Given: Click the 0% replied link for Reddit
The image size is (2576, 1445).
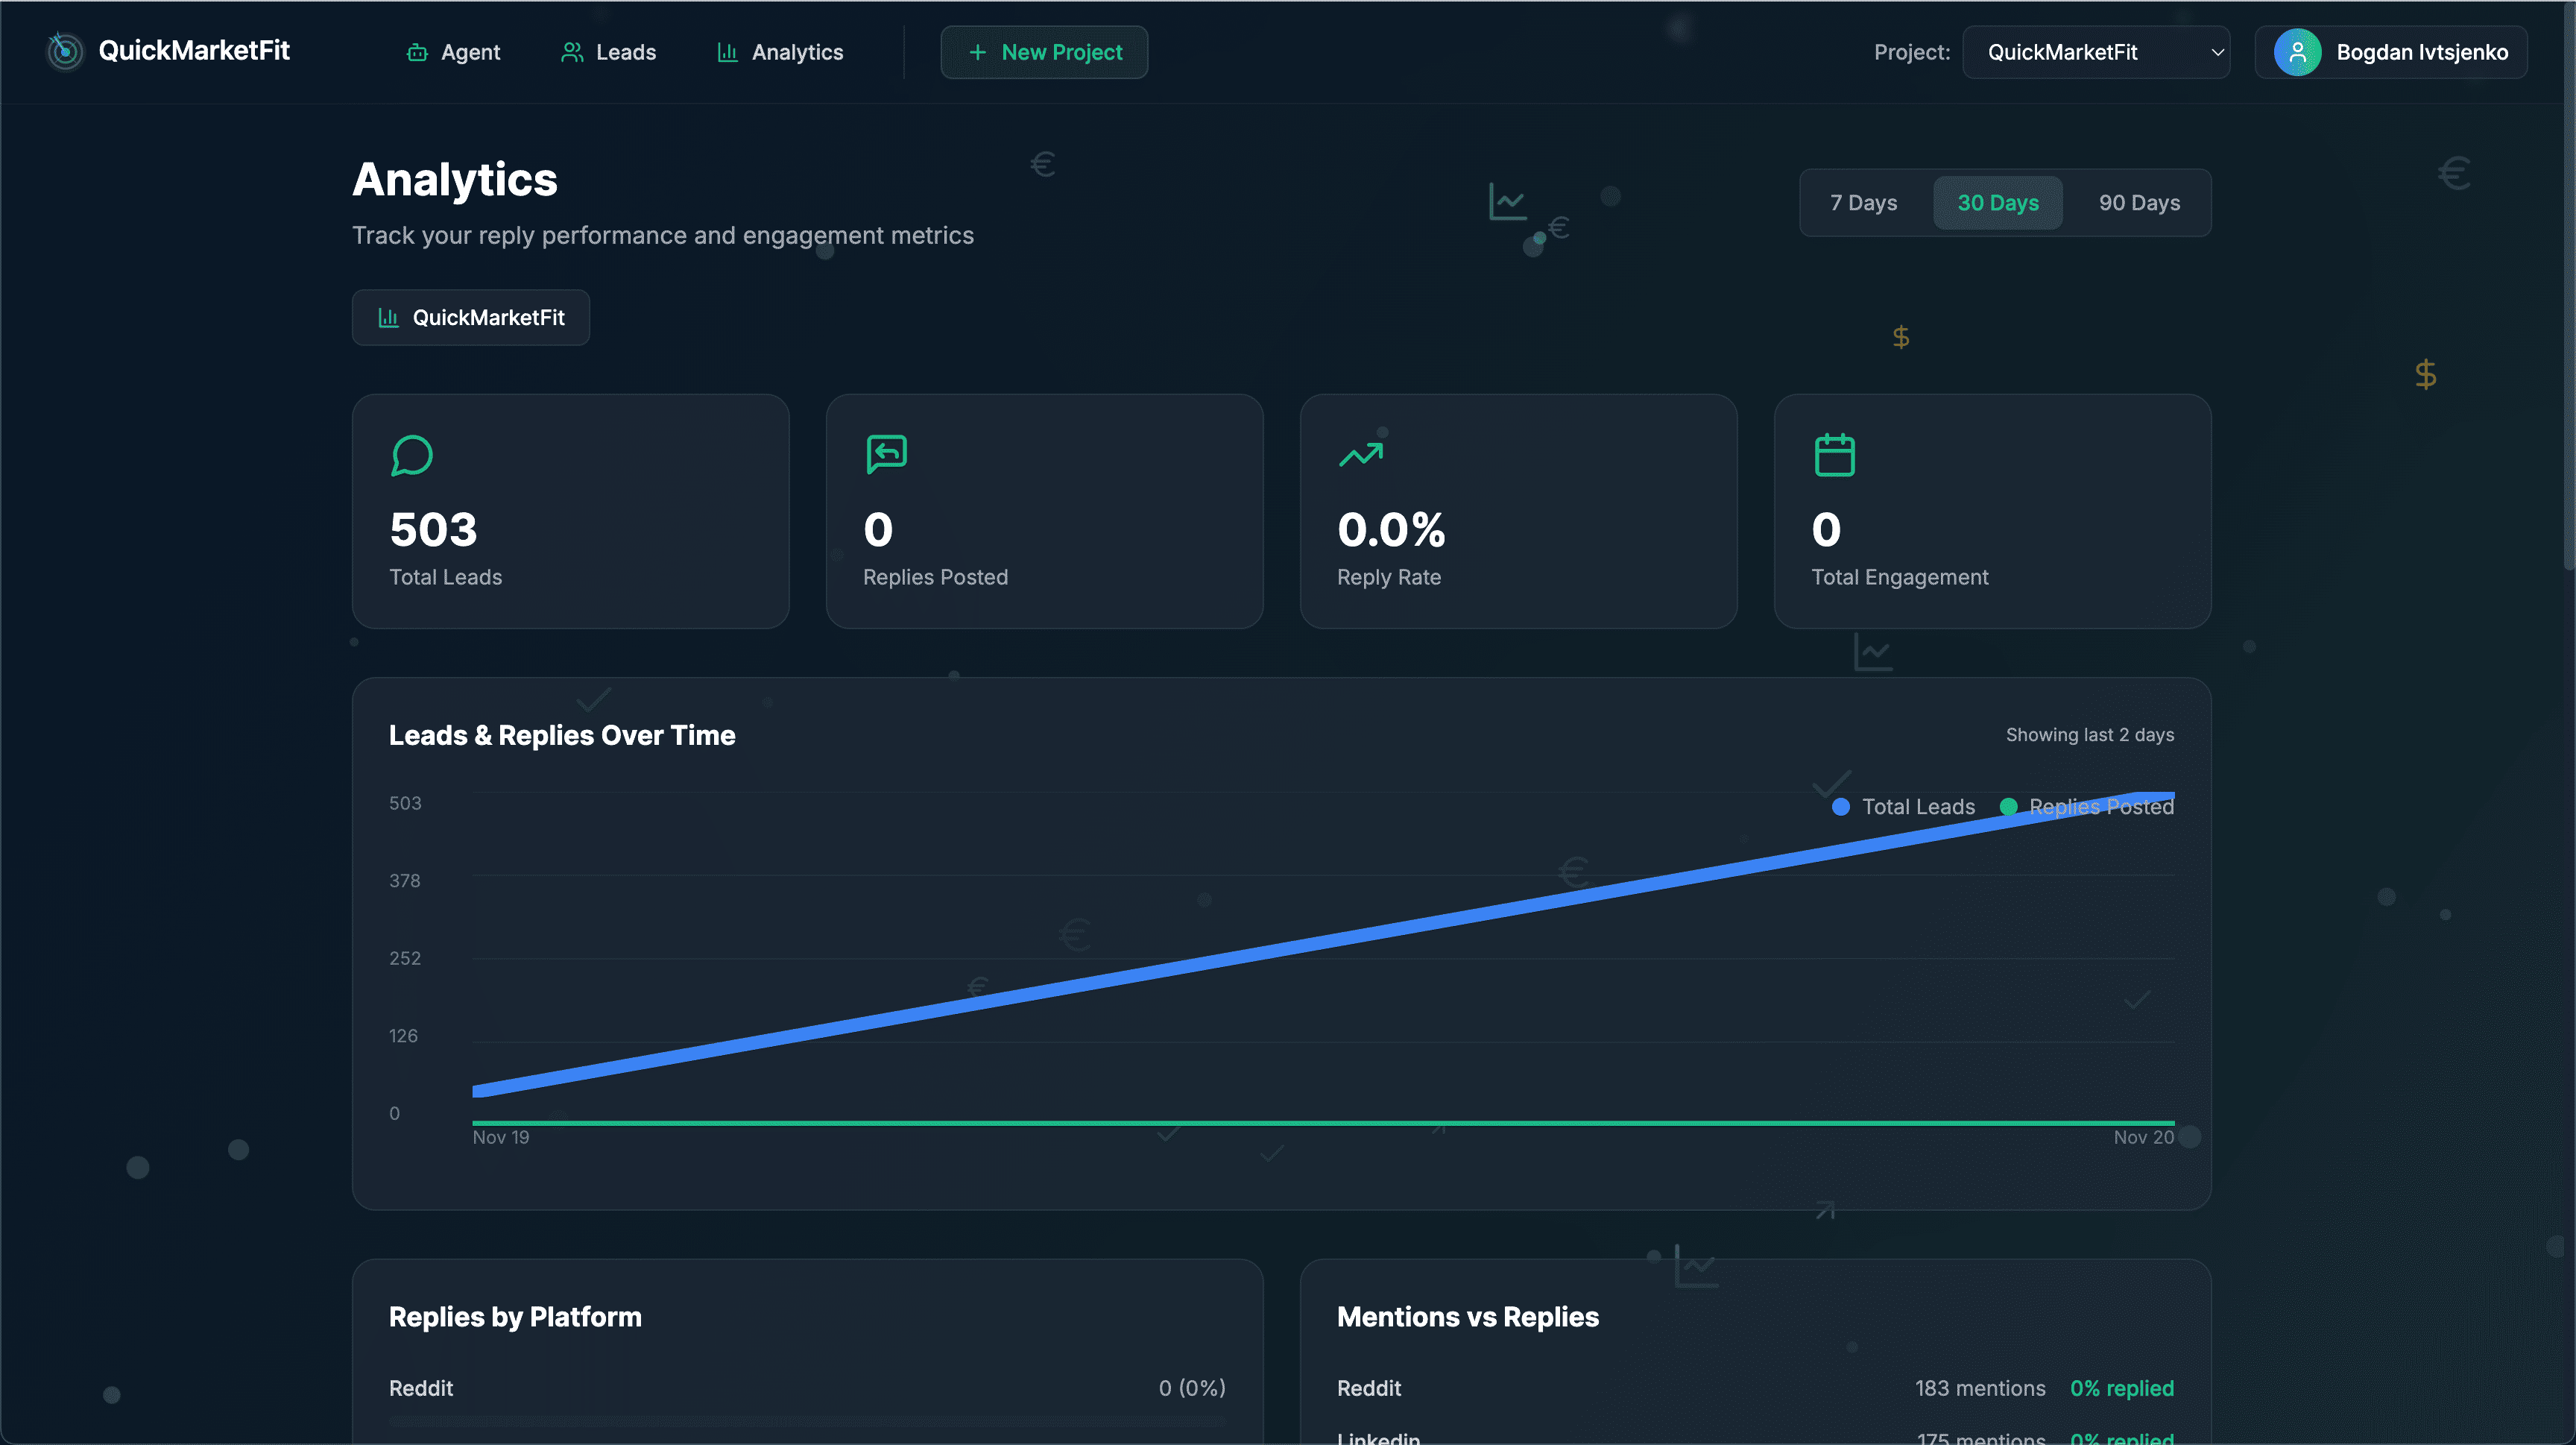Looking at the screenshot, I should tap(2122, 1388).
